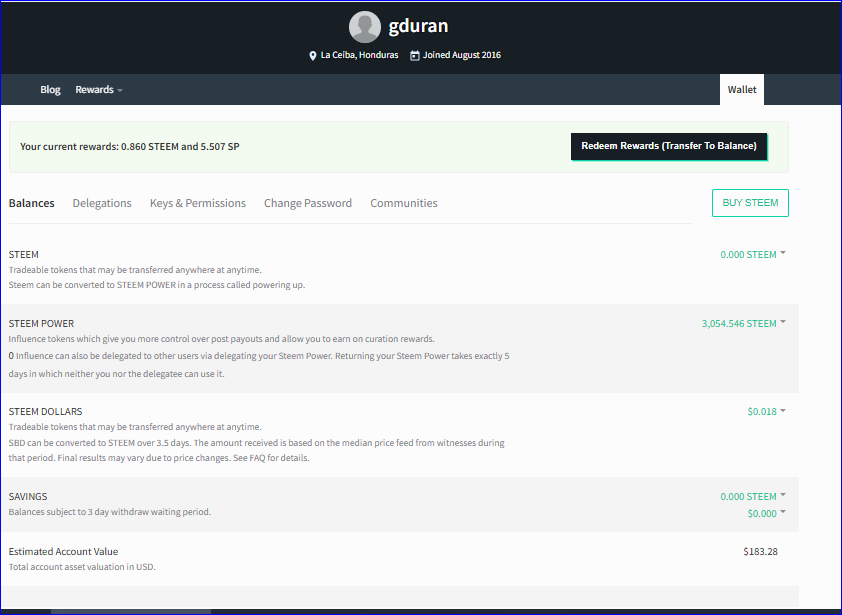The height and width of the screenshot is (615, 842).
Task: Click the gduran profile avatar
Action: click(x=365, y=27)
